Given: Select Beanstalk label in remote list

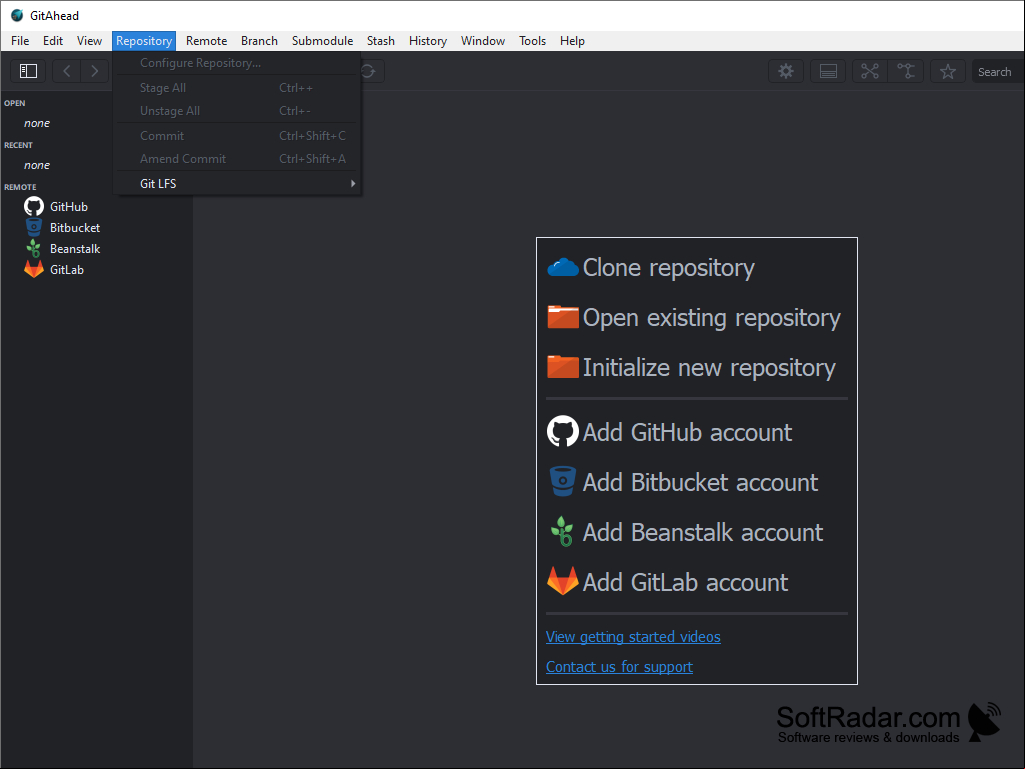Looking at the screenshot, I should pyautogui.click(x=75, y=248).
